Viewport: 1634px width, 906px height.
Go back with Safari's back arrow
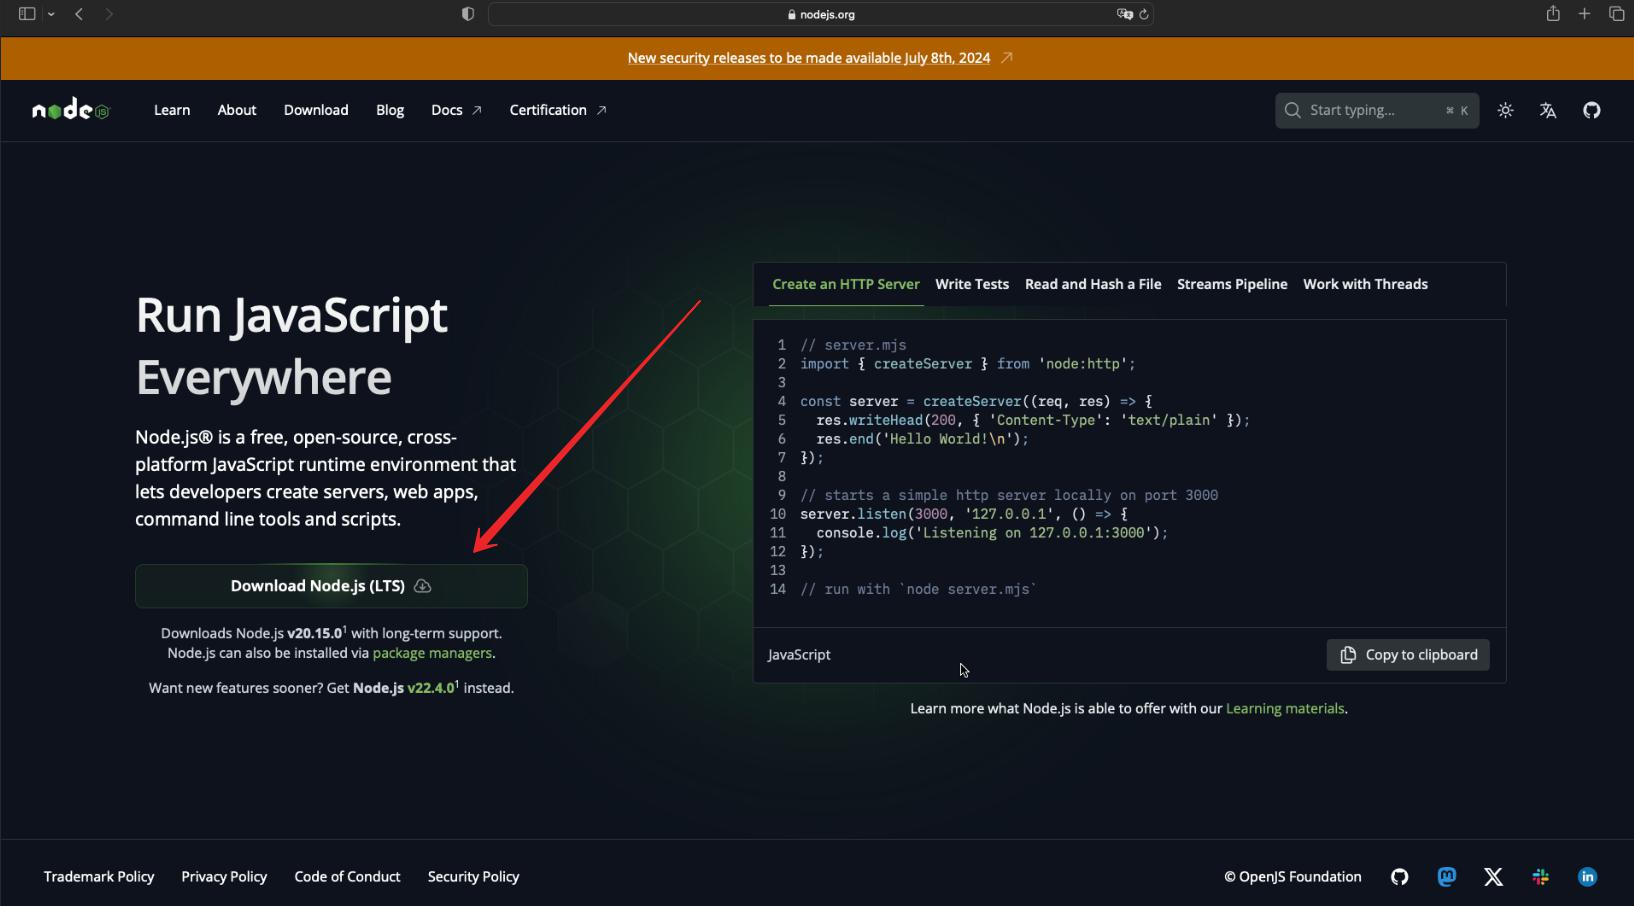click(x=79, y=14)
